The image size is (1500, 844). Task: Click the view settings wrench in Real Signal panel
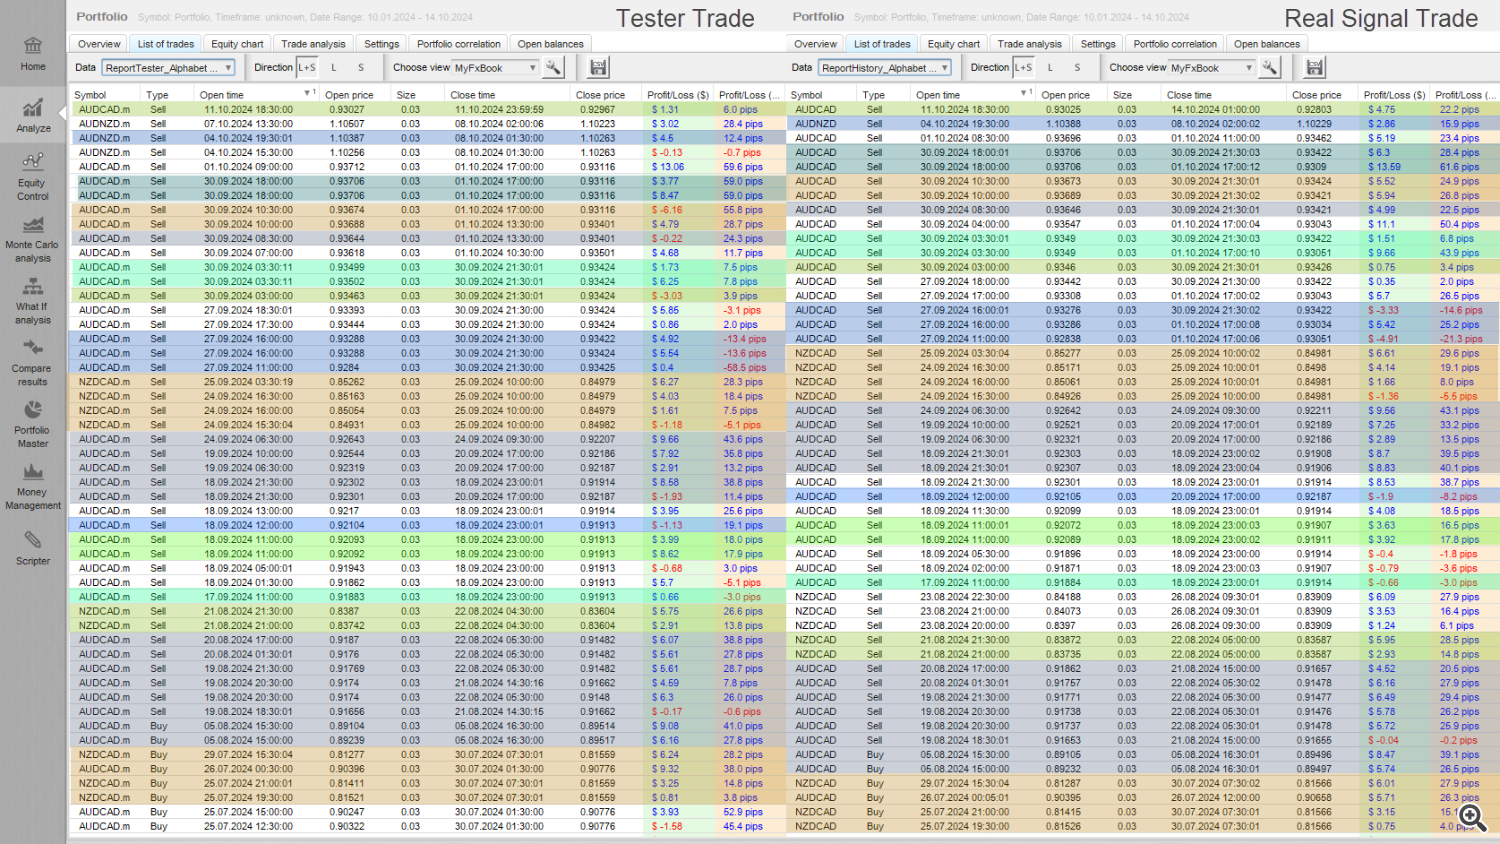click(1269, 68)
